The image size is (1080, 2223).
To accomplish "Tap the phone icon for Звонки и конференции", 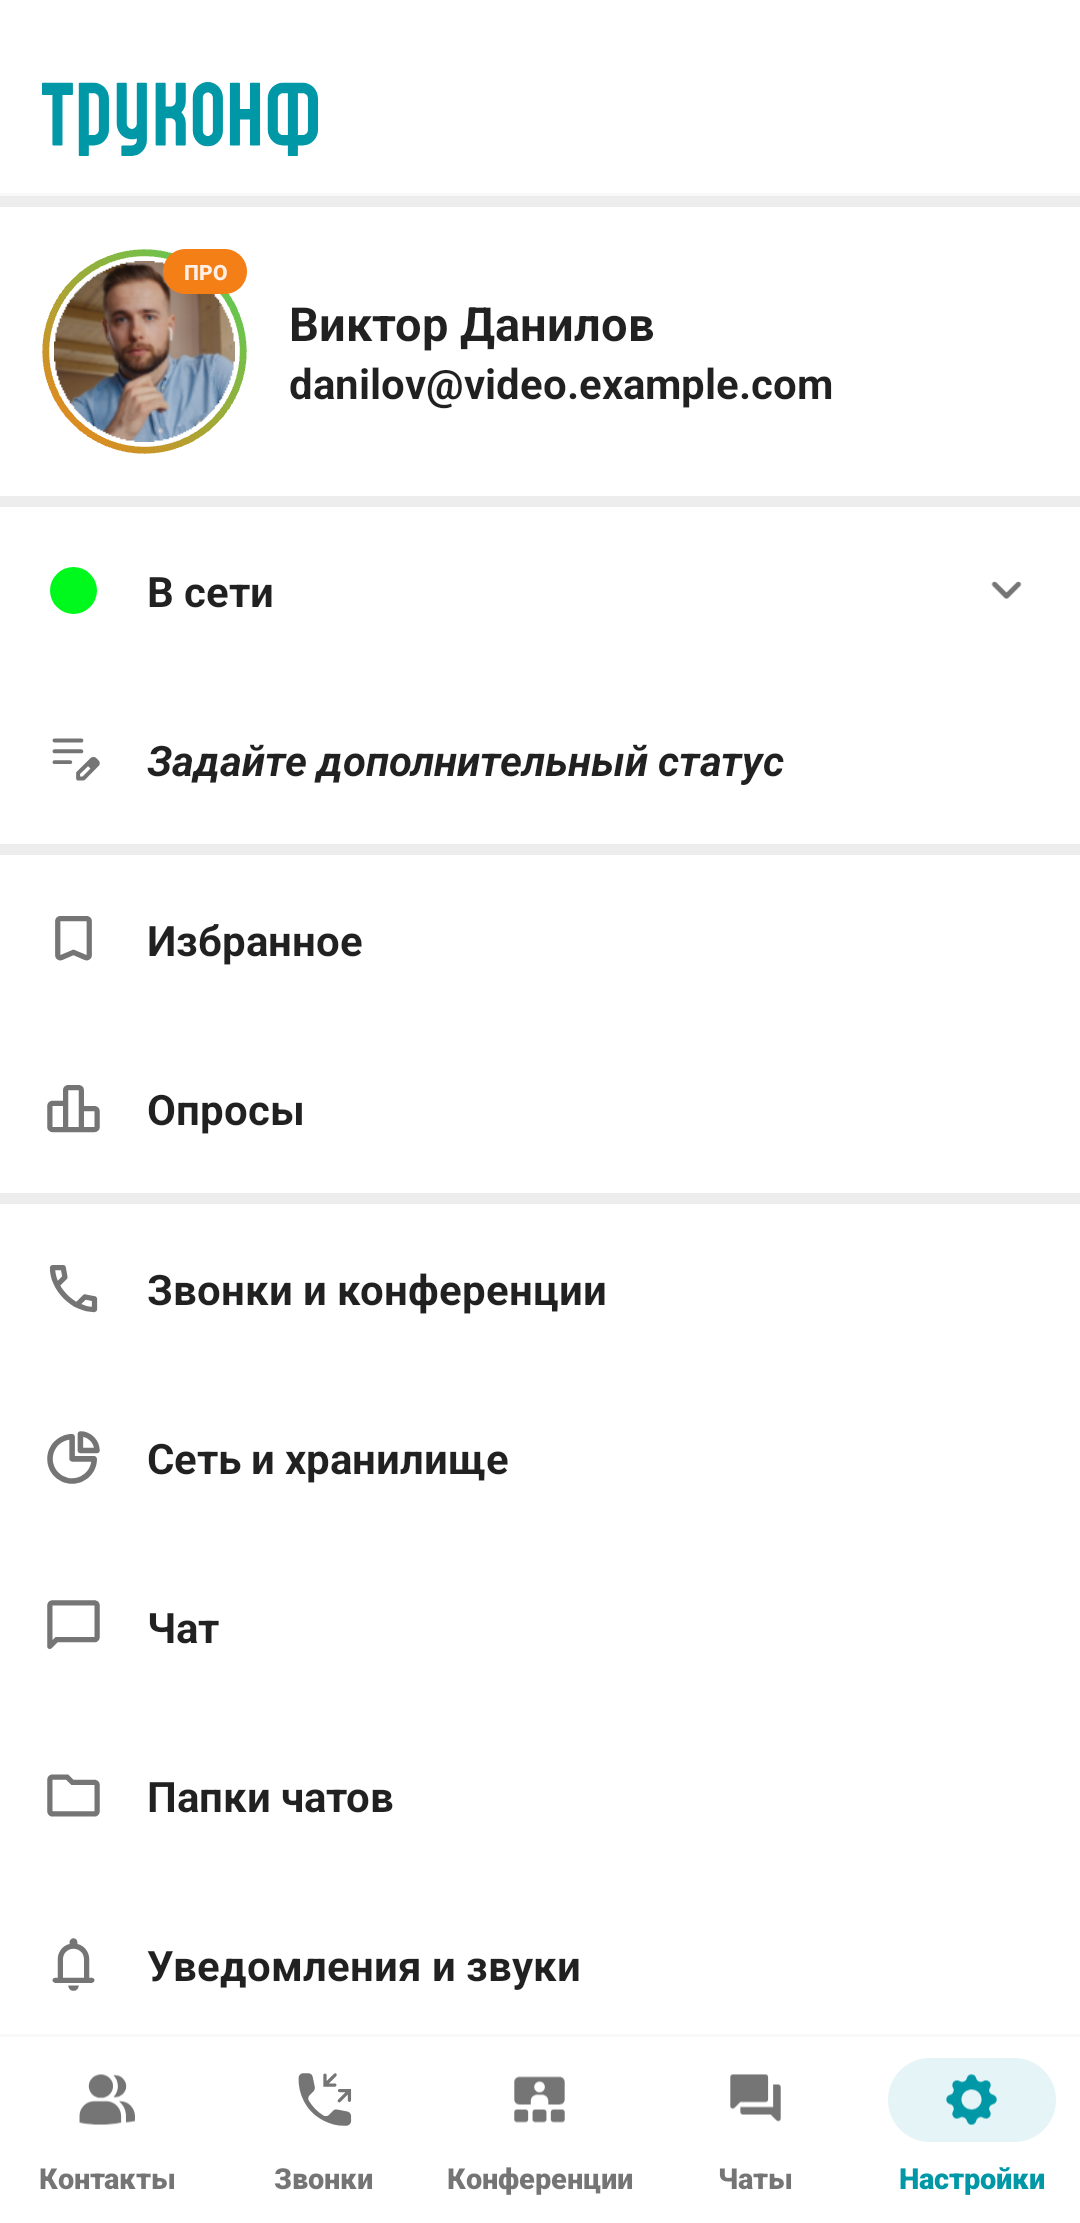I will 73,1288.
